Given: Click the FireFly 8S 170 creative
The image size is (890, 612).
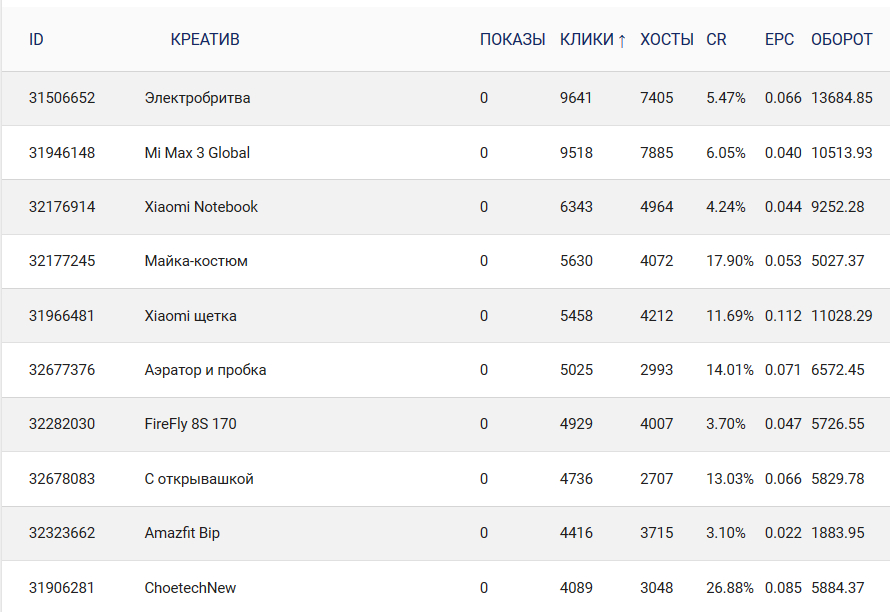Looking at the screenshot, I should [190, 424].
